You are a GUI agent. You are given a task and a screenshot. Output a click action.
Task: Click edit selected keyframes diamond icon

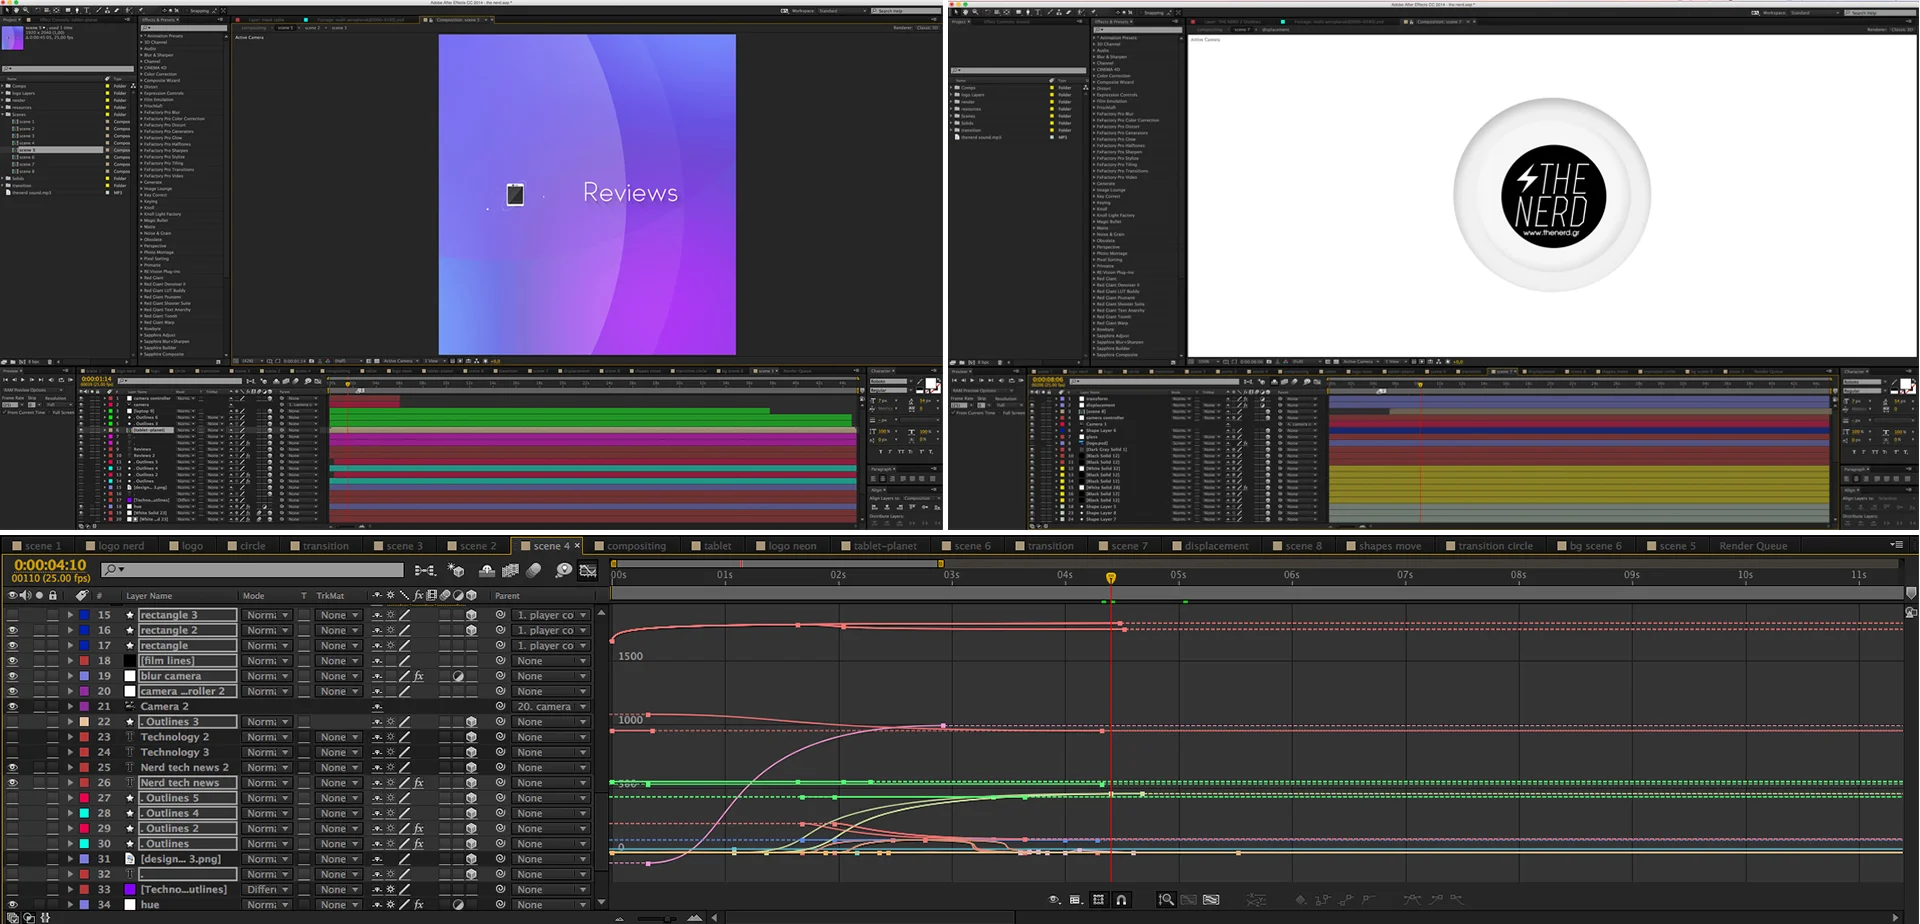pyautogui.click(x=1300, y=900)
